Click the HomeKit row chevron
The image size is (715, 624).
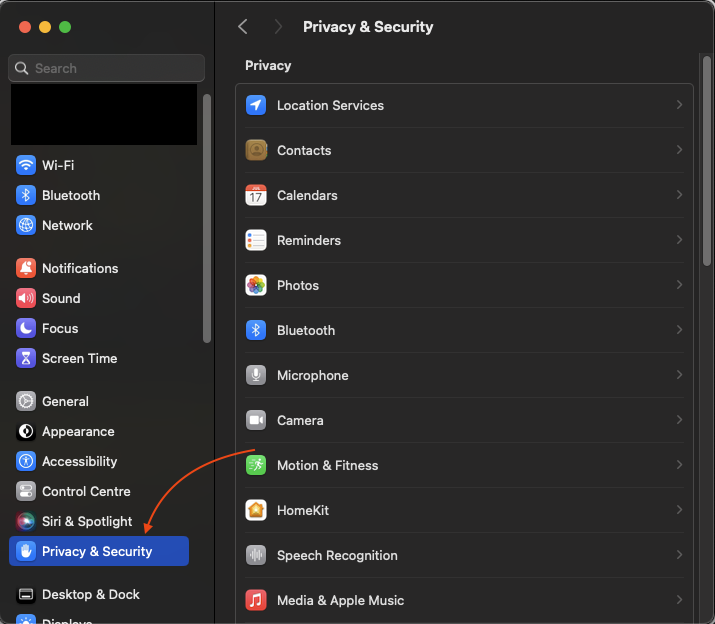click(679, 510)
